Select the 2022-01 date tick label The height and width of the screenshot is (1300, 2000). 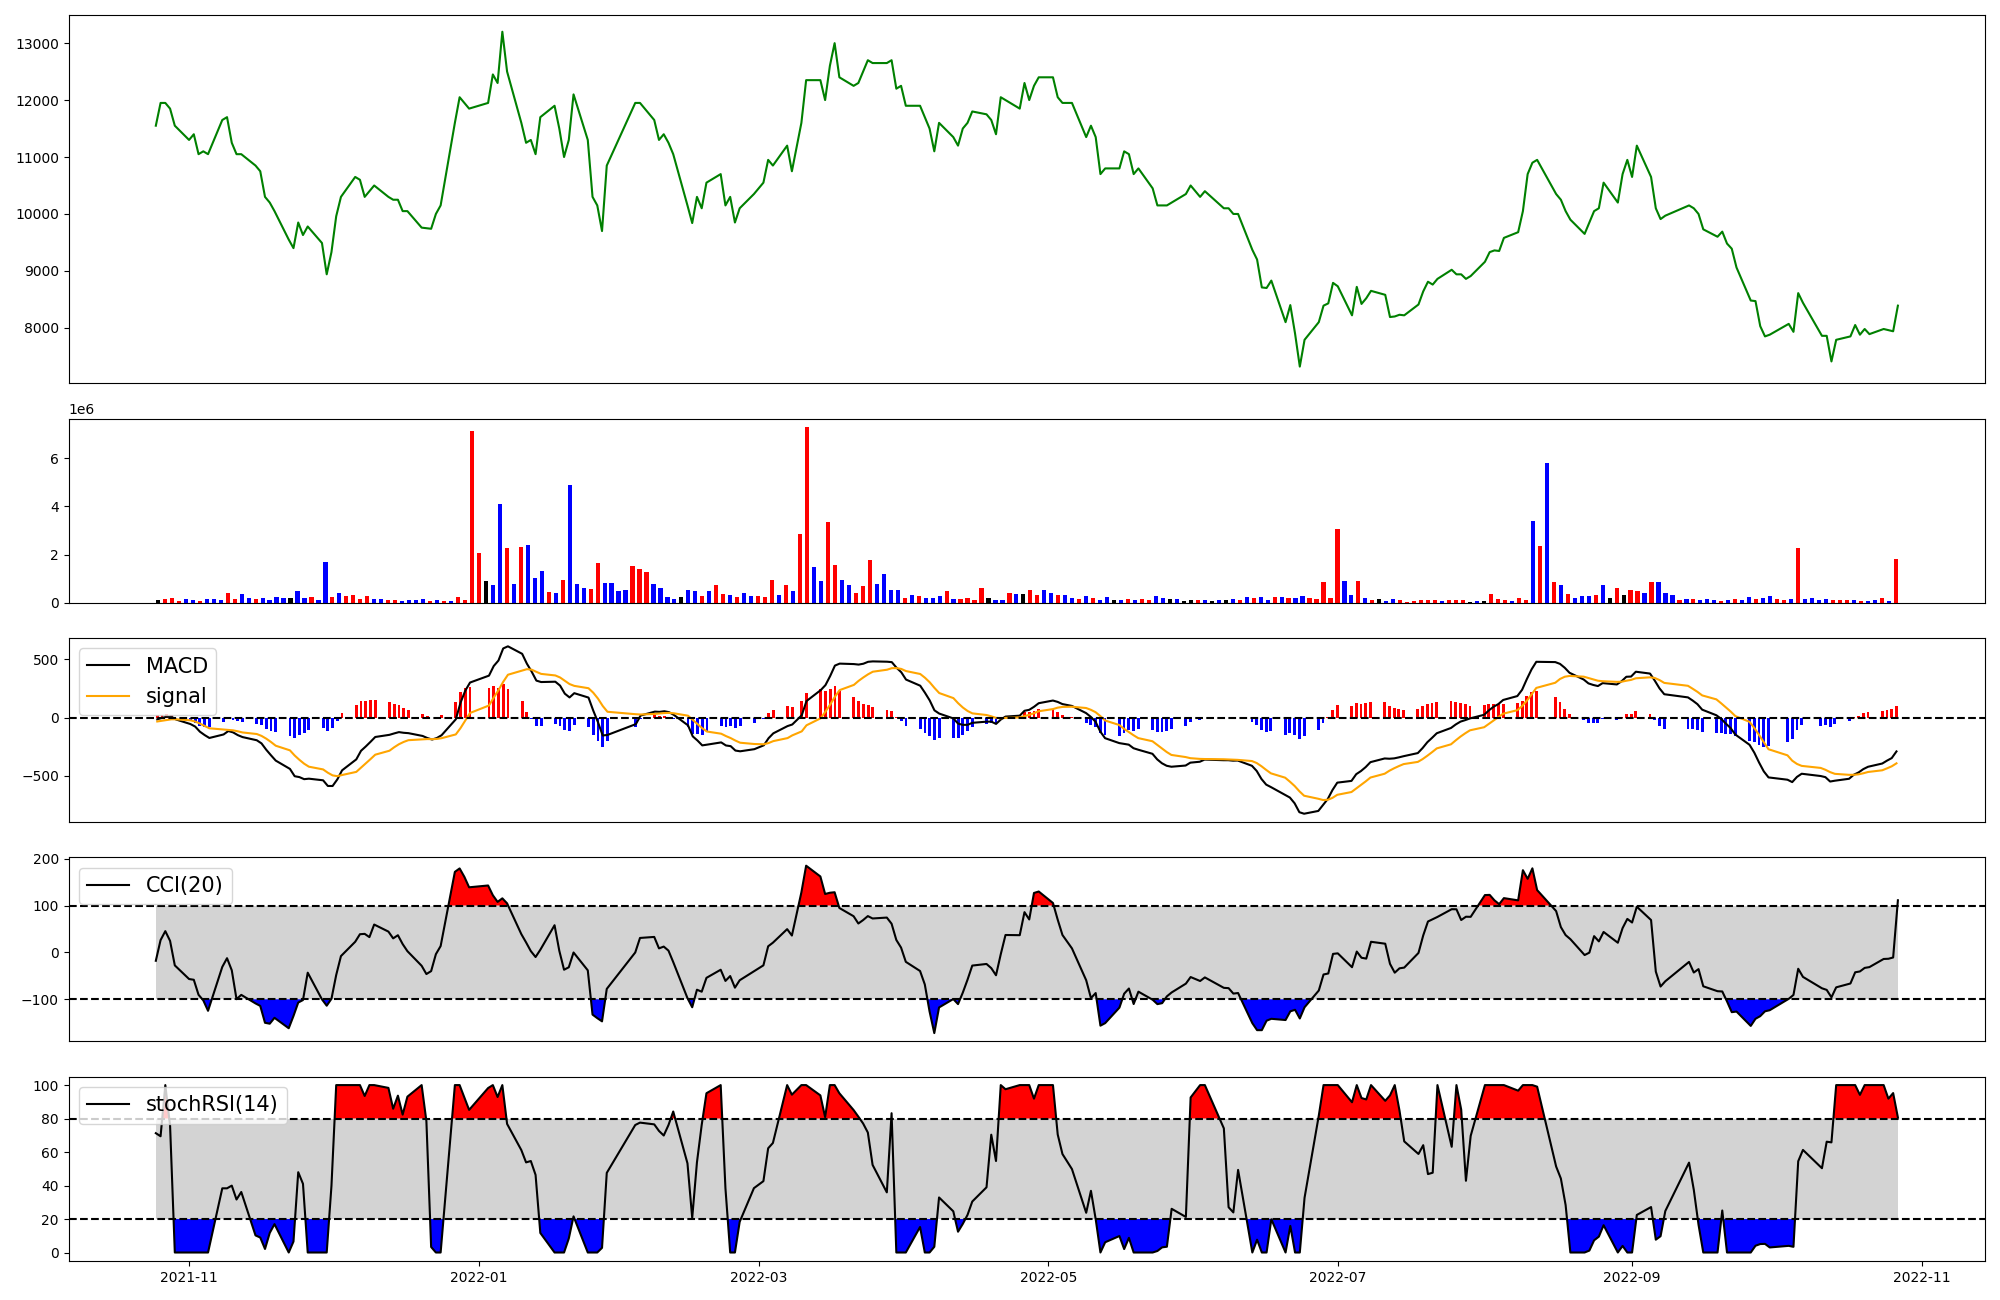(x=479, y=1277)
